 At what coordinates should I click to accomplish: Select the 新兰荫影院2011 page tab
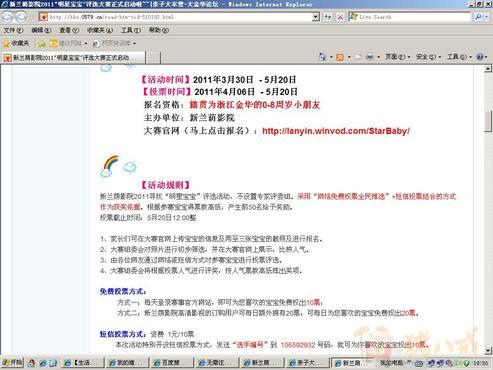pyautogui.click(x=73, y=57)
